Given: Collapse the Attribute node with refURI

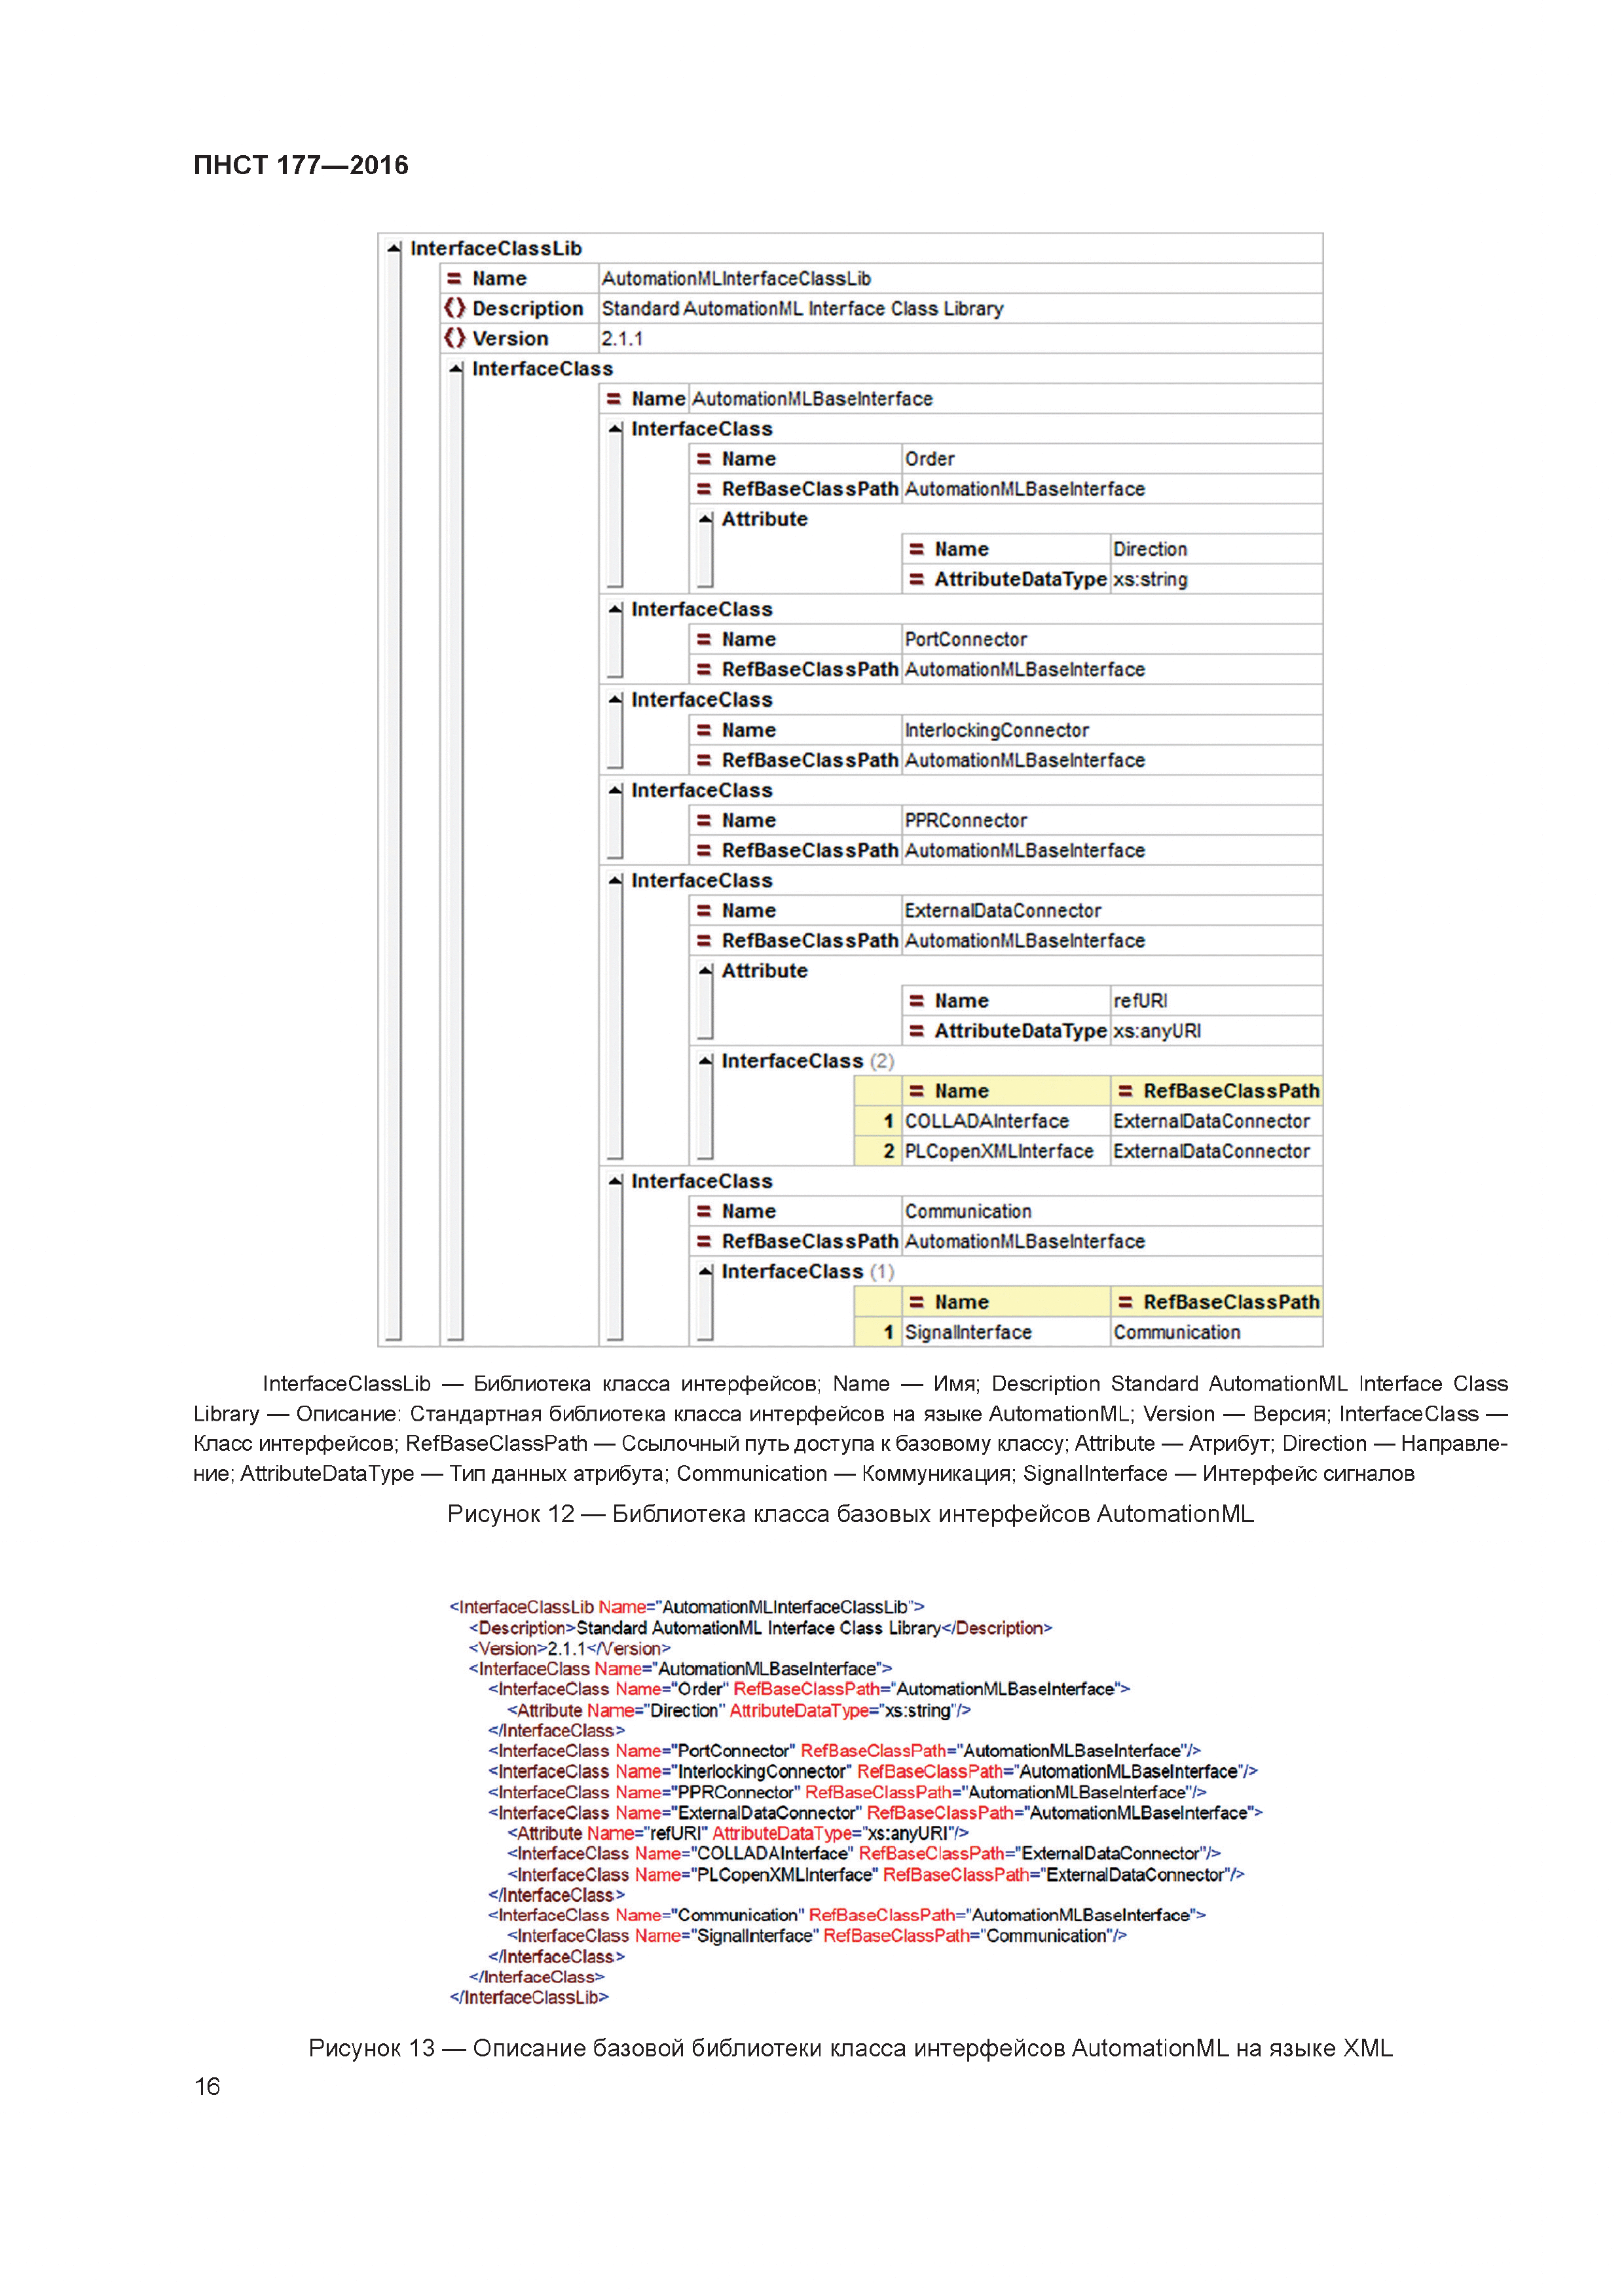Looking at the screenshot, I should pos(706,970).
